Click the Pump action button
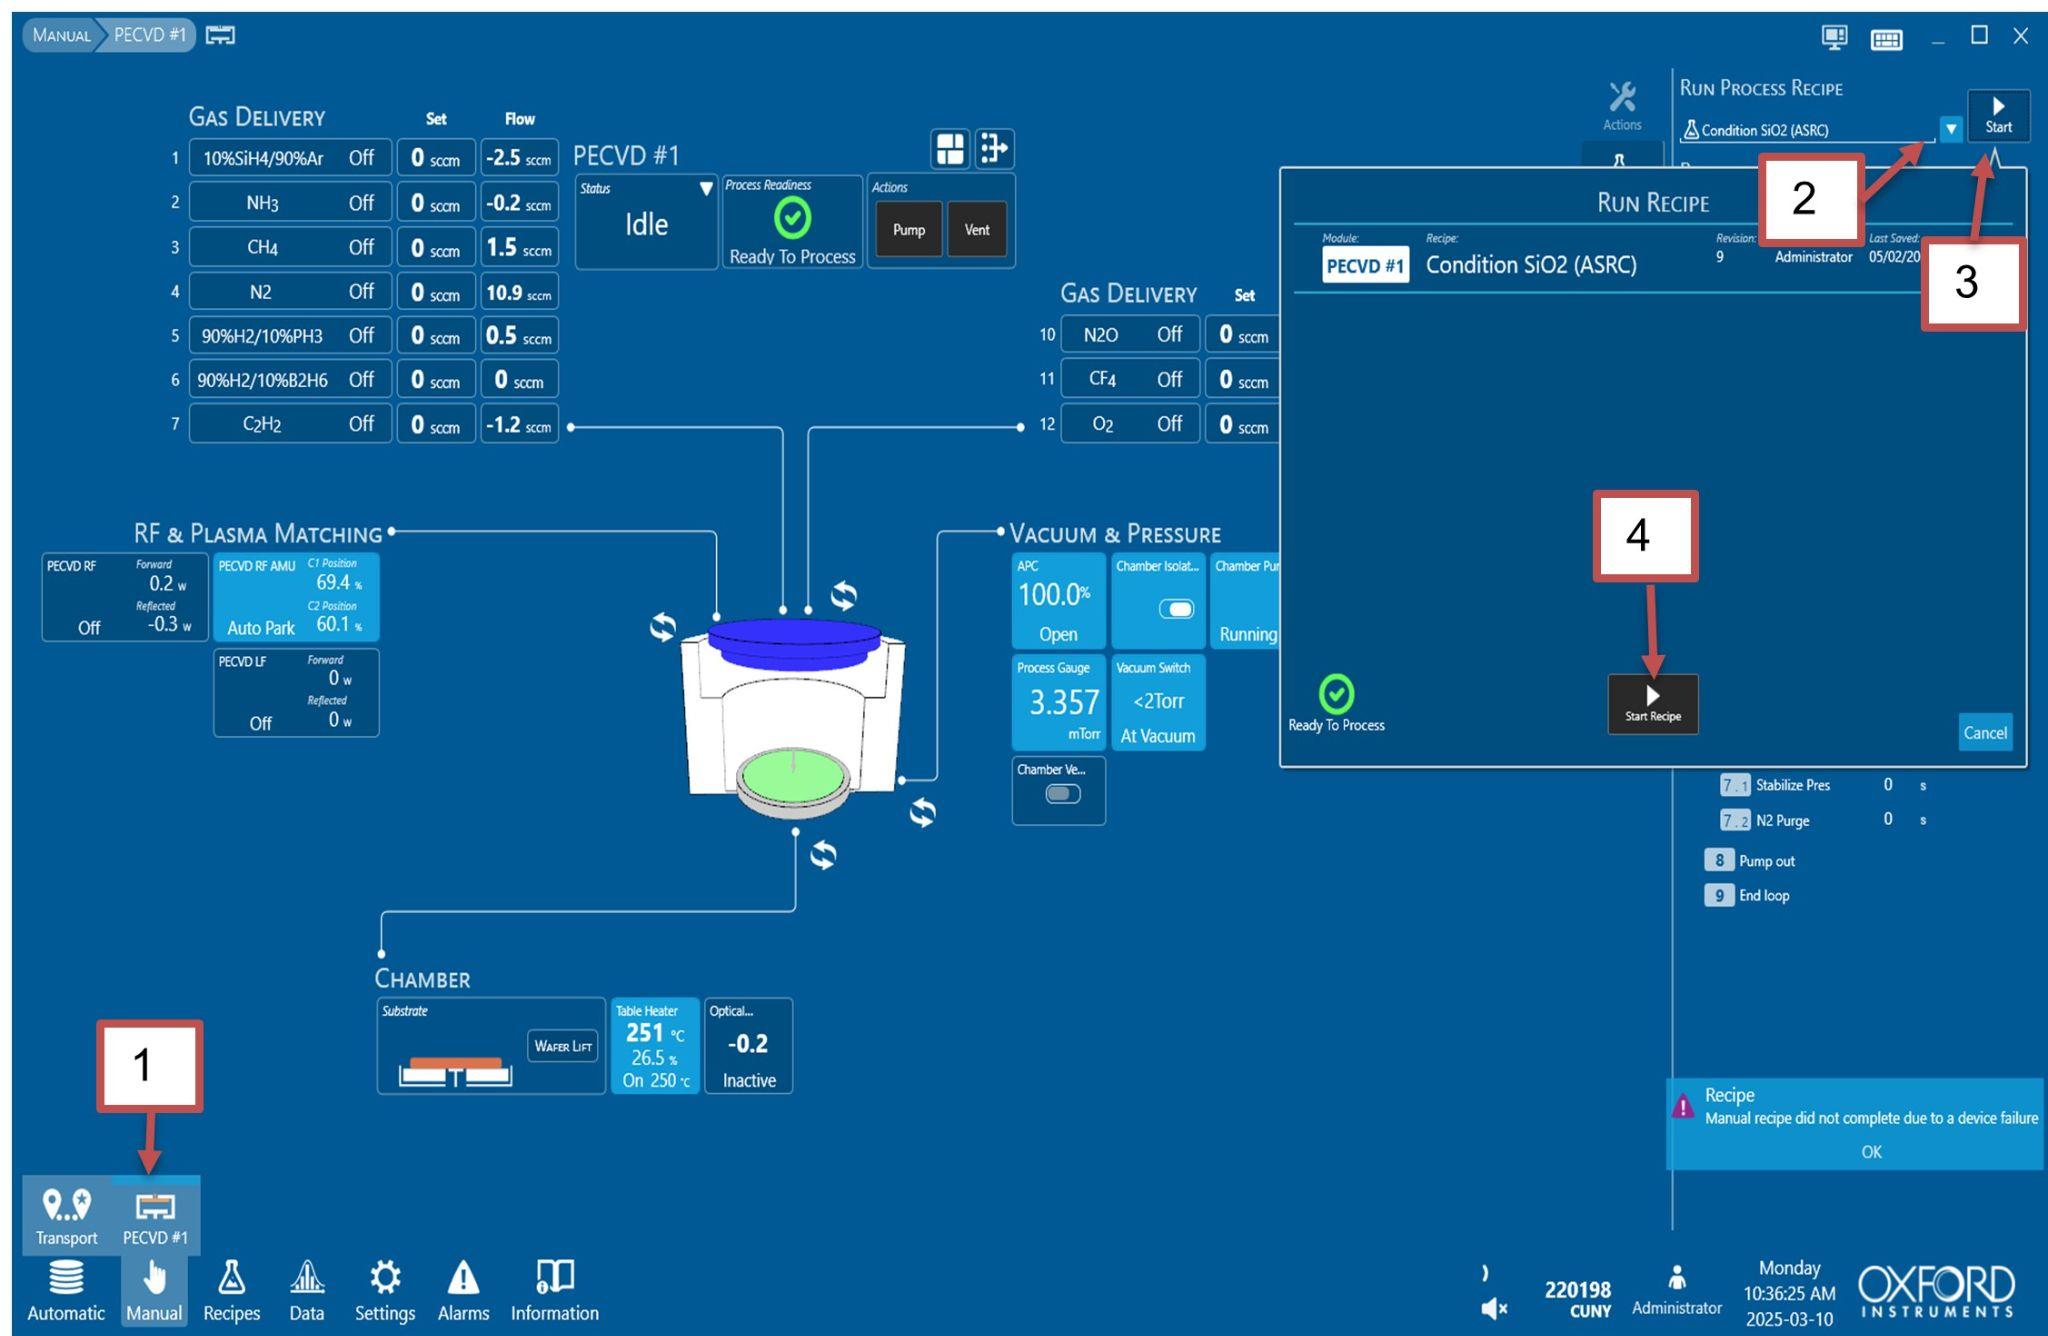 pos(908,229)
